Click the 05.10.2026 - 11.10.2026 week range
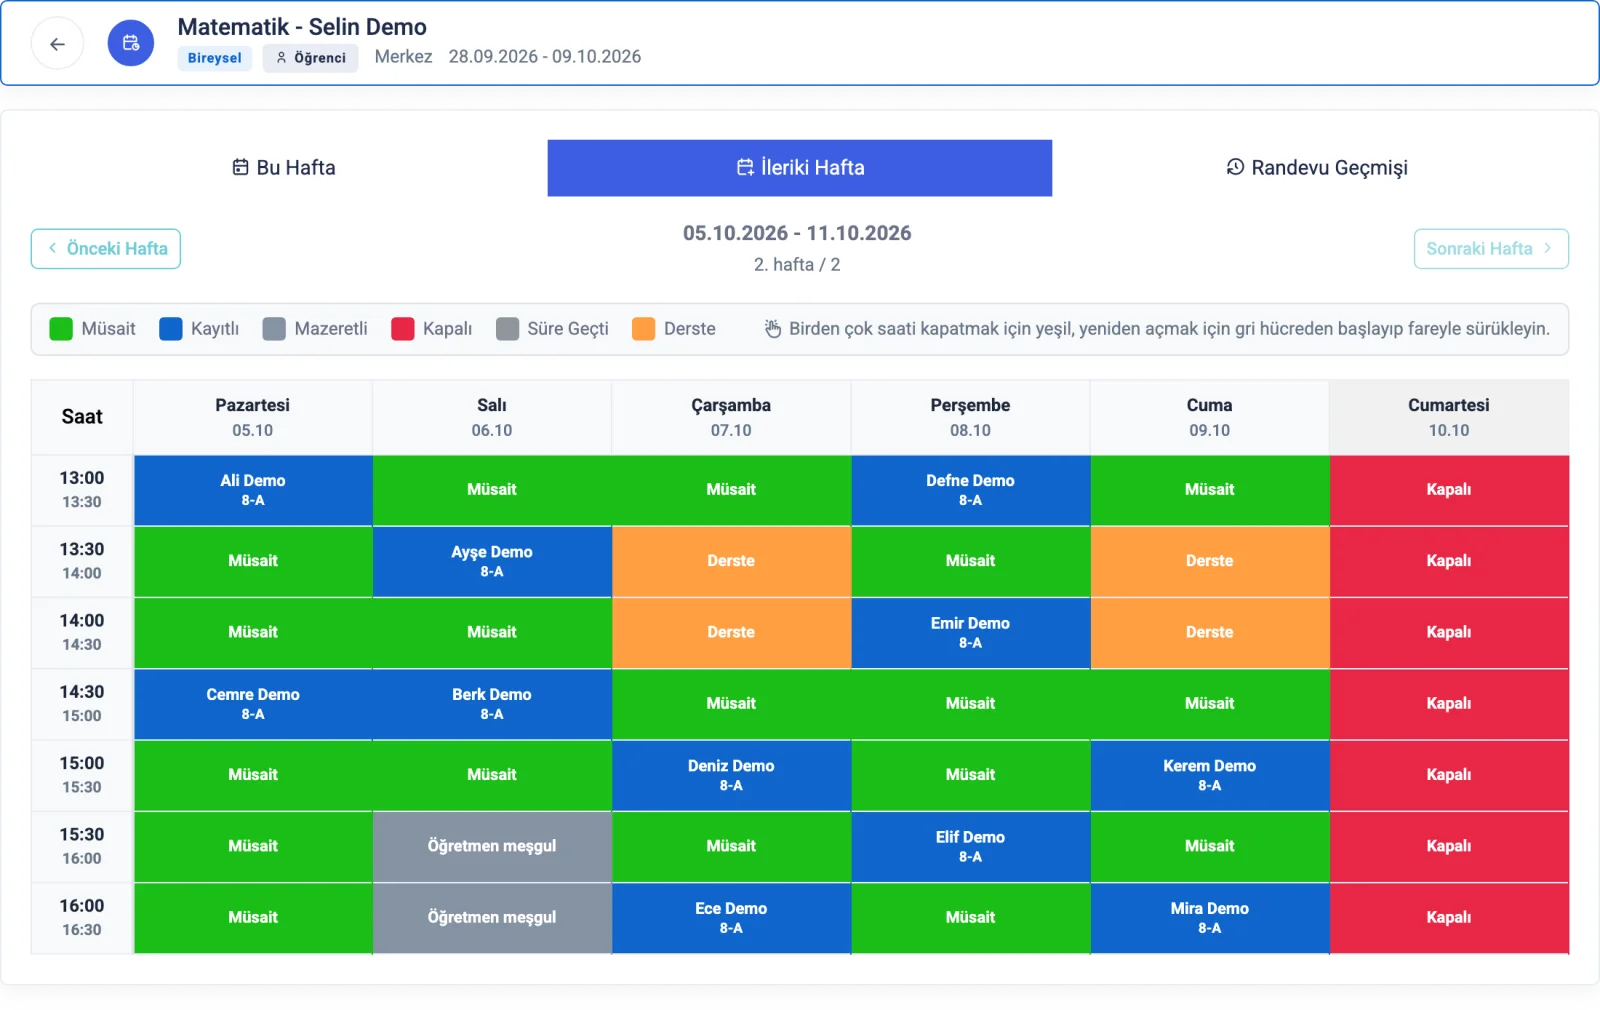This screenshot has height=1010, width=1600. tap(797, 233)
